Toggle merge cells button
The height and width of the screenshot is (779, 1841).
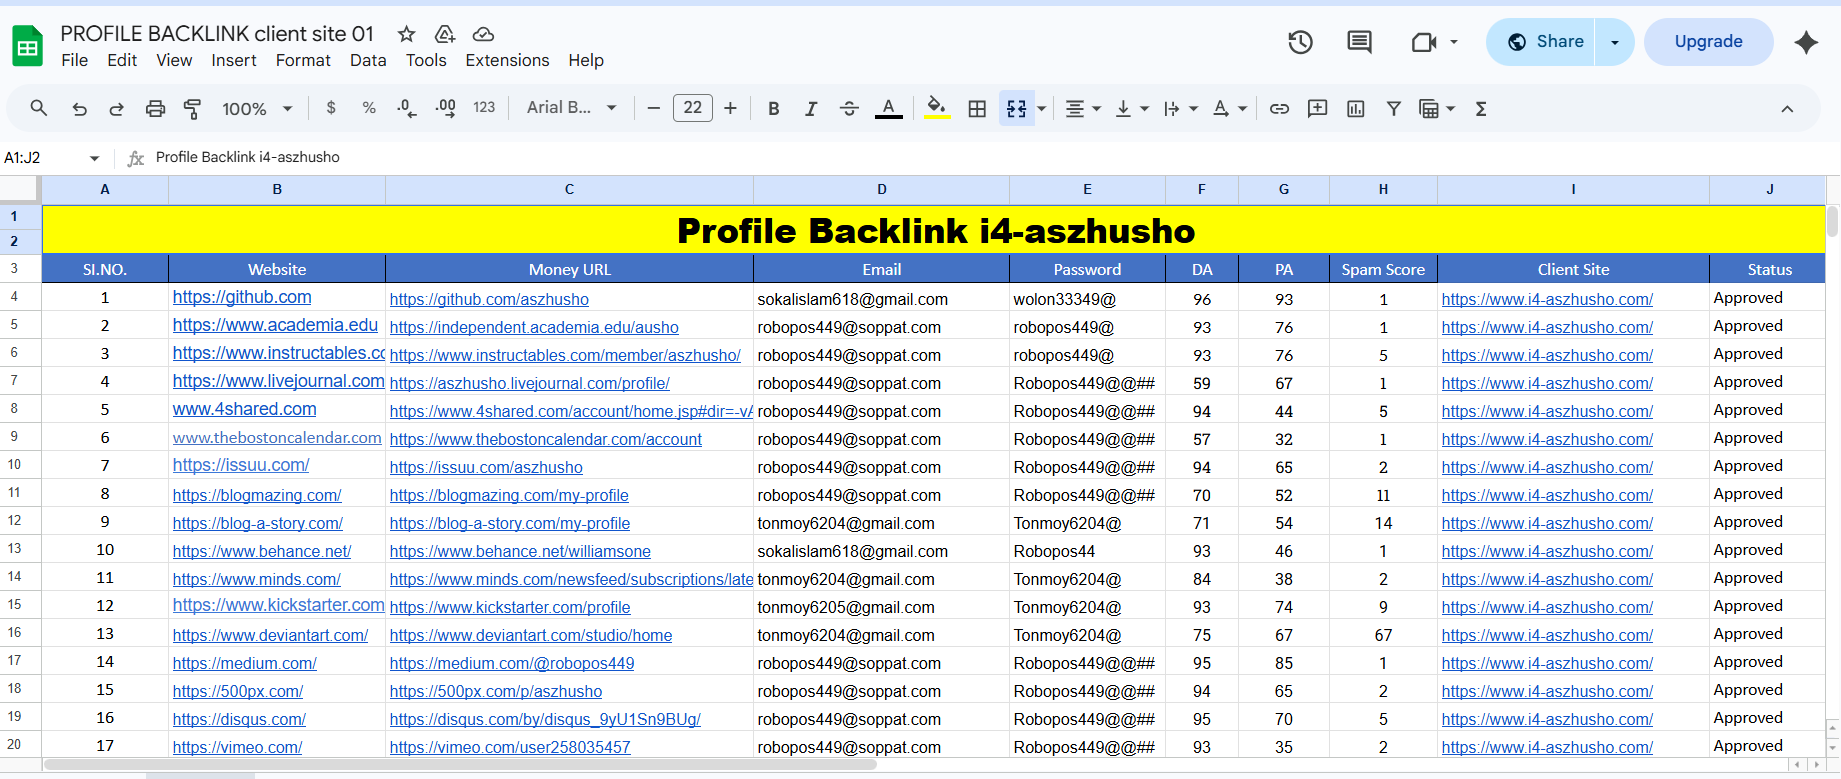pyautogui.click(x=1016, y=109)
